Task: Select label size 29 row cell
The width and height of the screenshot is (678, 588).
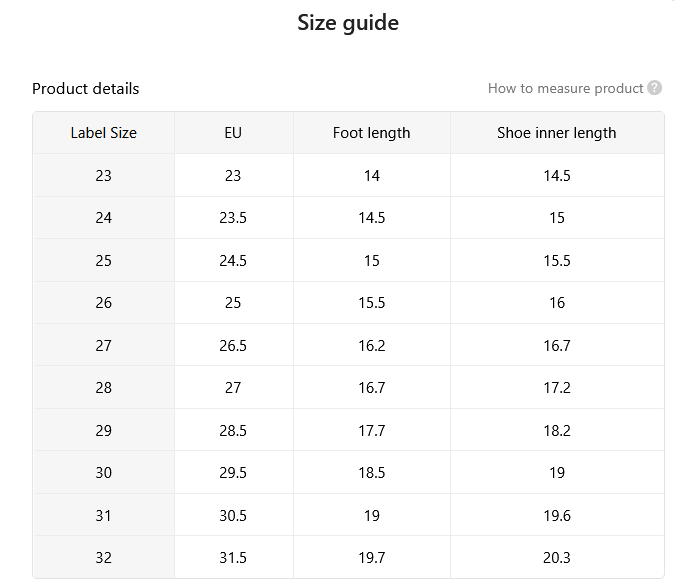Action: pyautogui.click(x=104, y=431)
